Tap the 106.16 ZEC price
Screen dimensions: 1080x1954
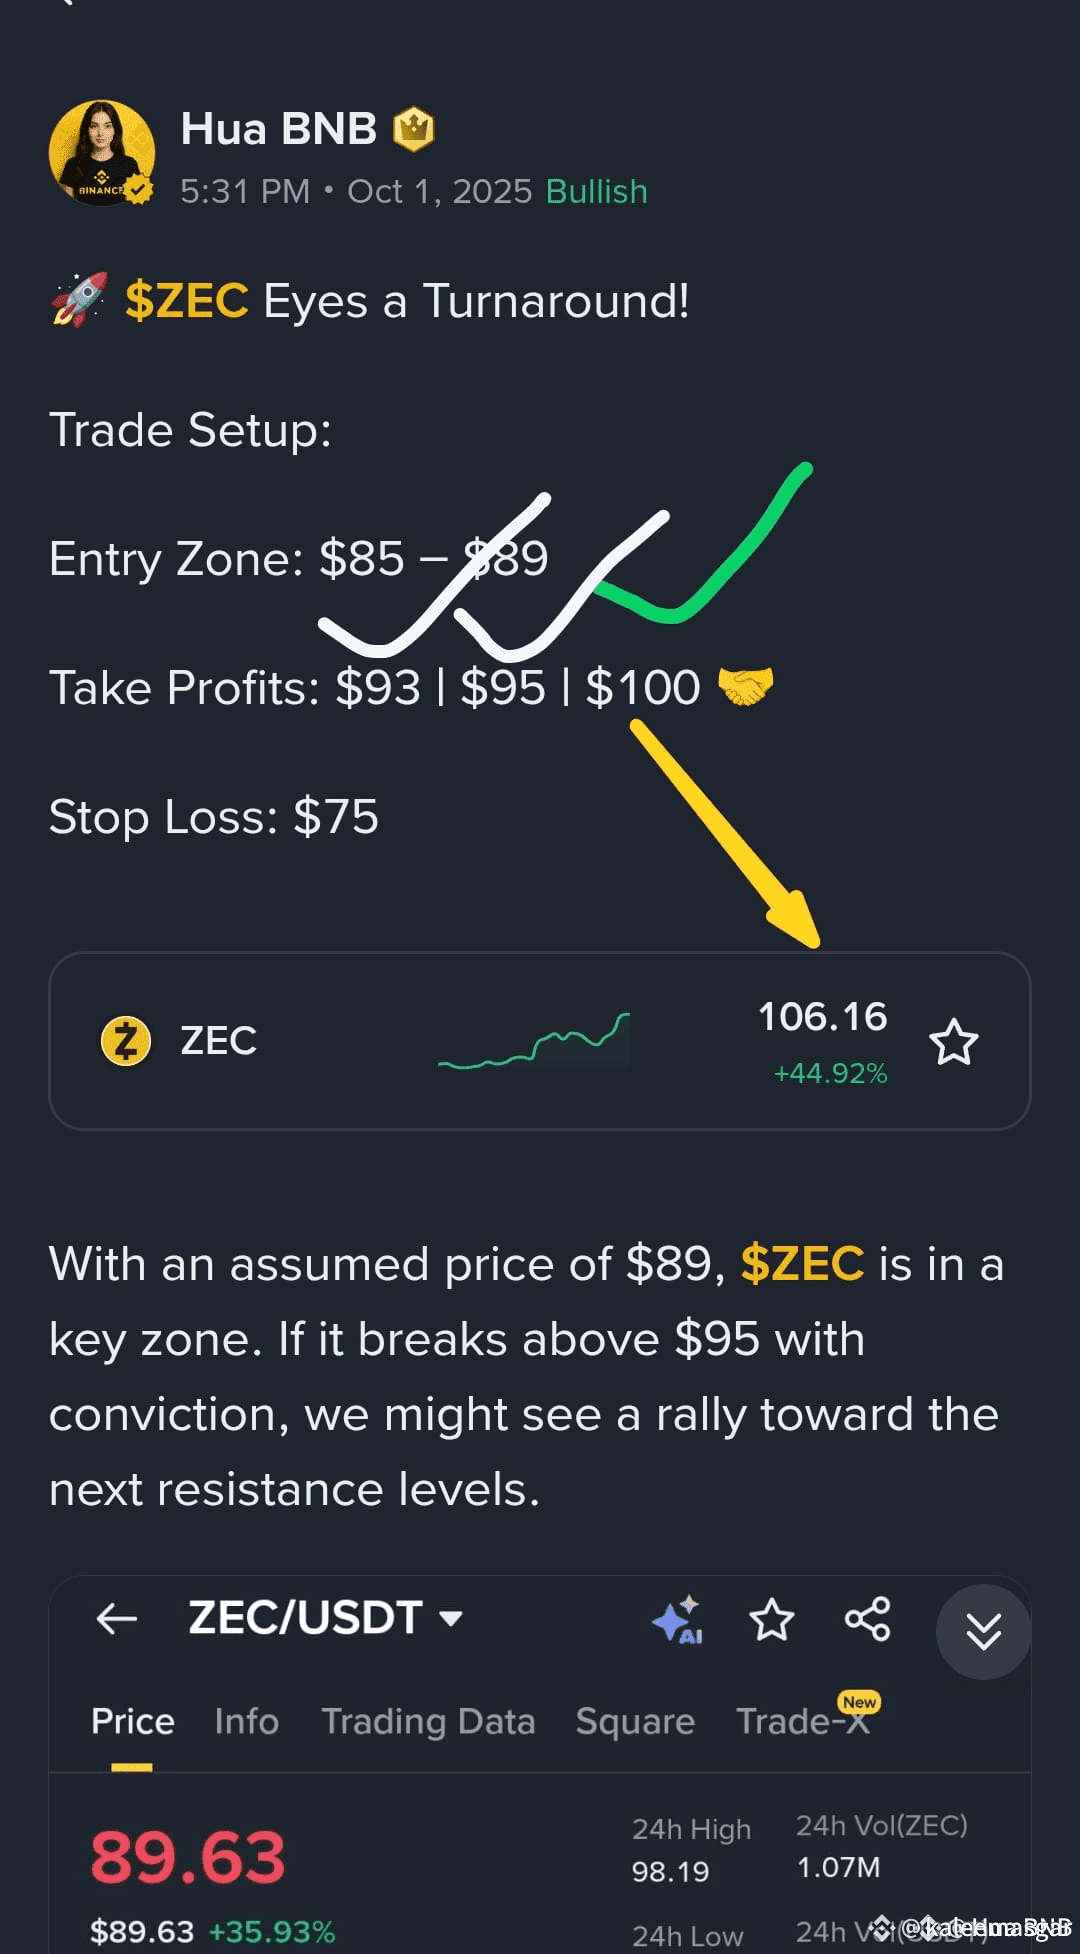click(822, 1017)
